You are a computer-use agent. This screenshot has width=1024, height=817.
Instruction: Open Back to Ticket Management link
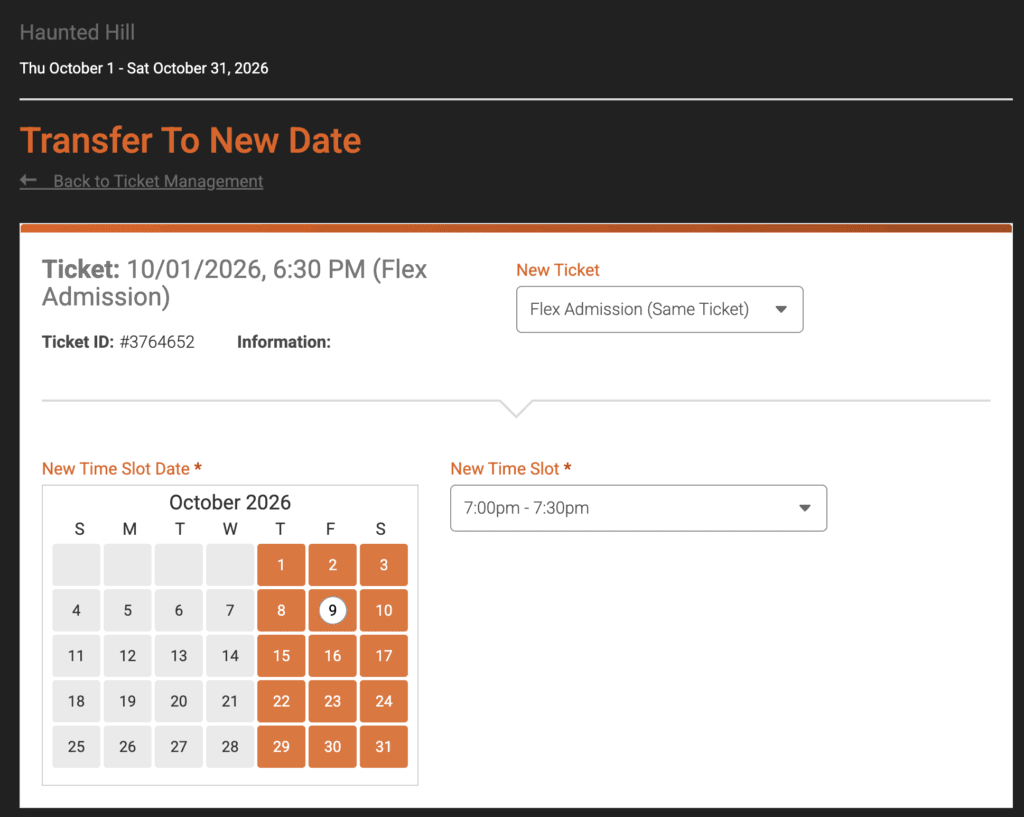coord(158,181)
